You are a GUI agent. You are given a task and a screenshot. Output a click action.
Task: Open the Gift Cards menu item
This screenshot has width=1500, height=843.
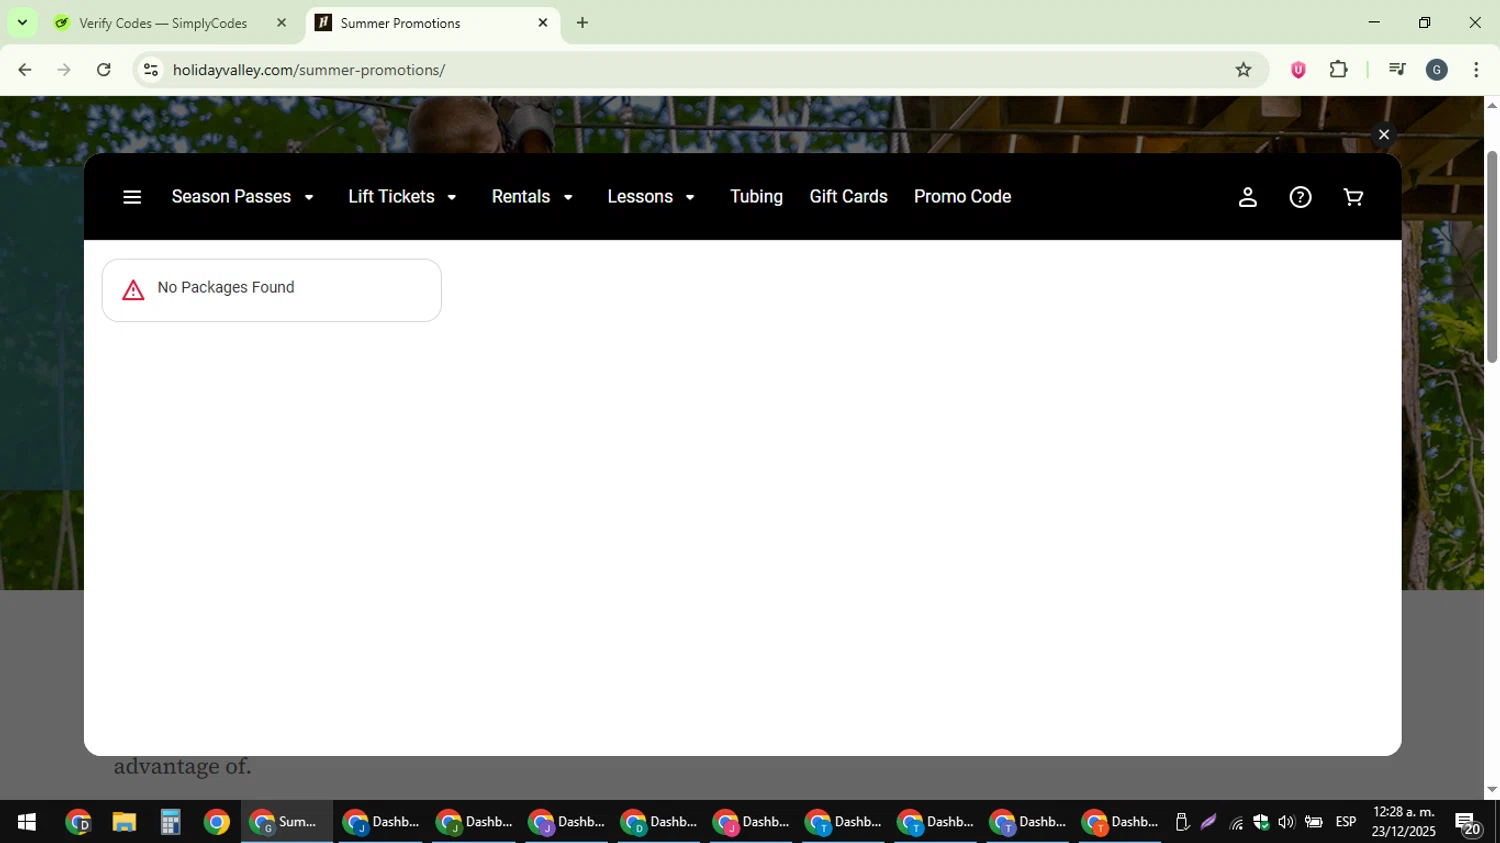click(x=848, y=197)
